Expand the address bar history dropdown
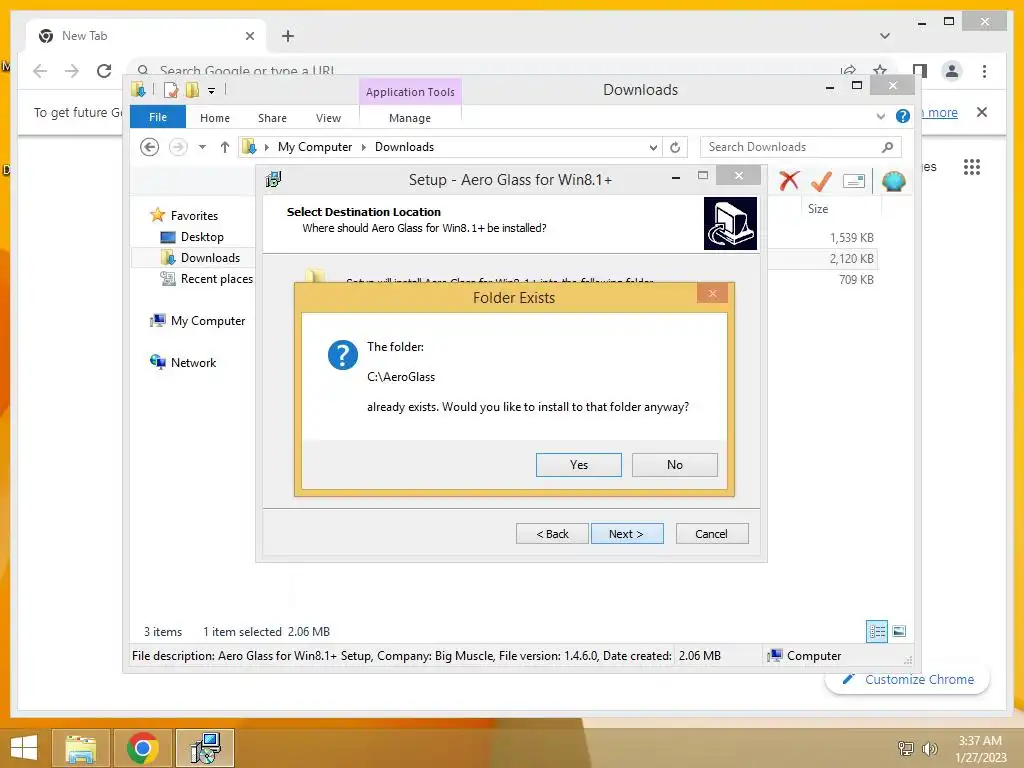 pos(653,148)
